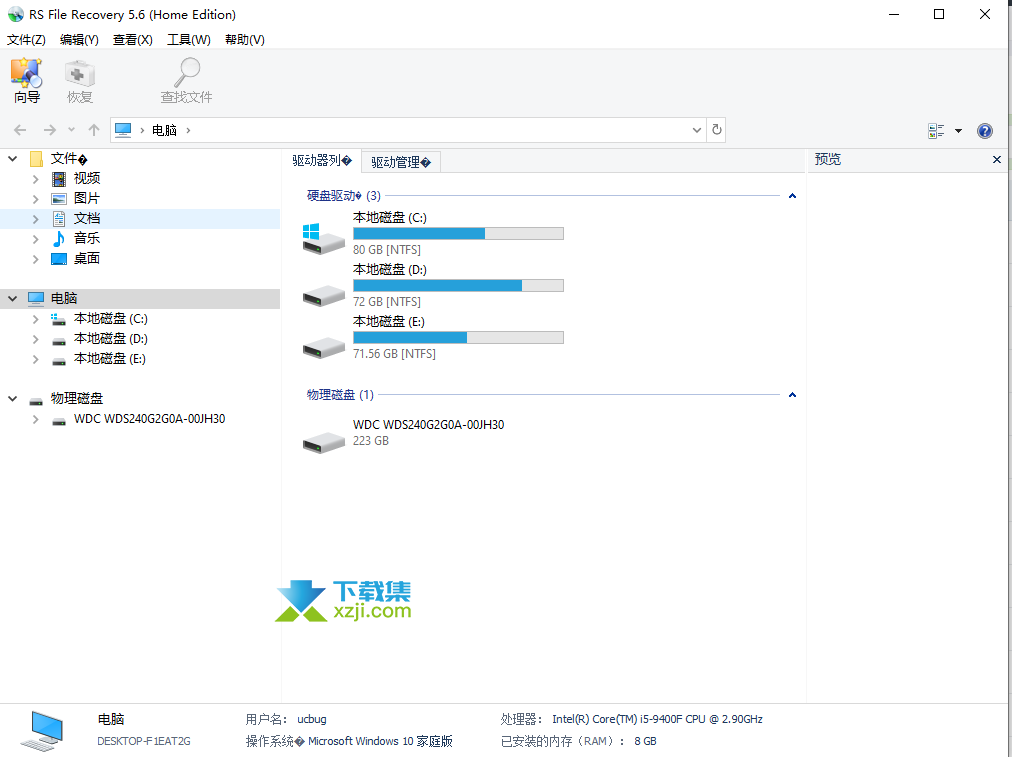This screenshot has height=757, width=1012.
Task: Expand the 桌面 tree node
Action: [x=35, y=259]
